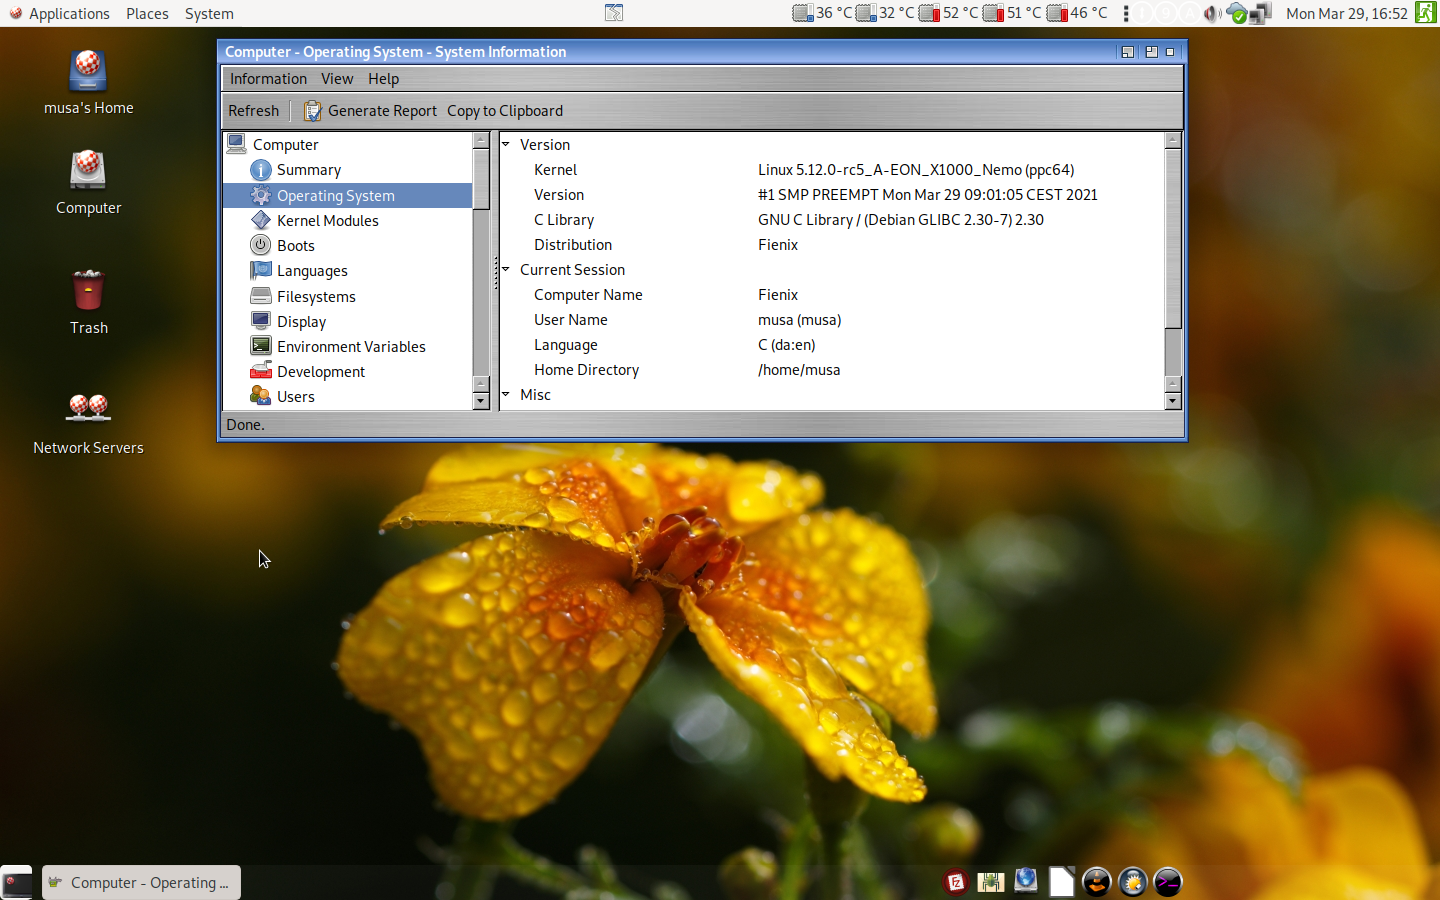The height and width of the screenshot is (900, 1440).
Task: Select Kernel Modules in the sidebar
Action: [327, 221]
